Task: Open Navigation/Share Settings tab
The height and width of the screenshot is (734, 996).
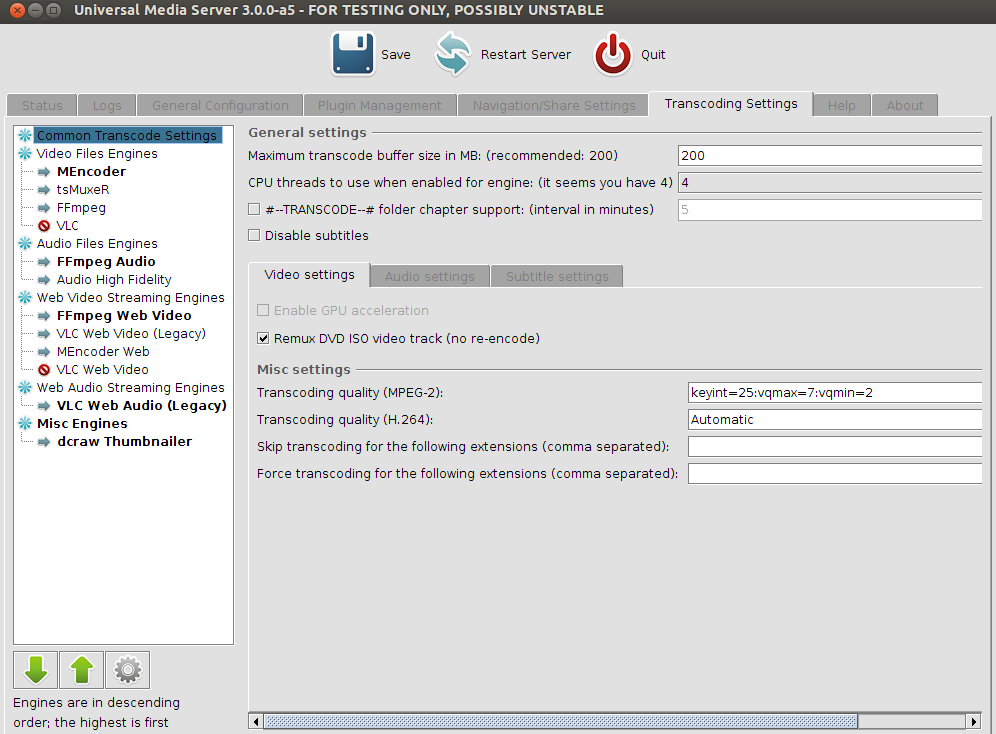Action: [554, 105]
